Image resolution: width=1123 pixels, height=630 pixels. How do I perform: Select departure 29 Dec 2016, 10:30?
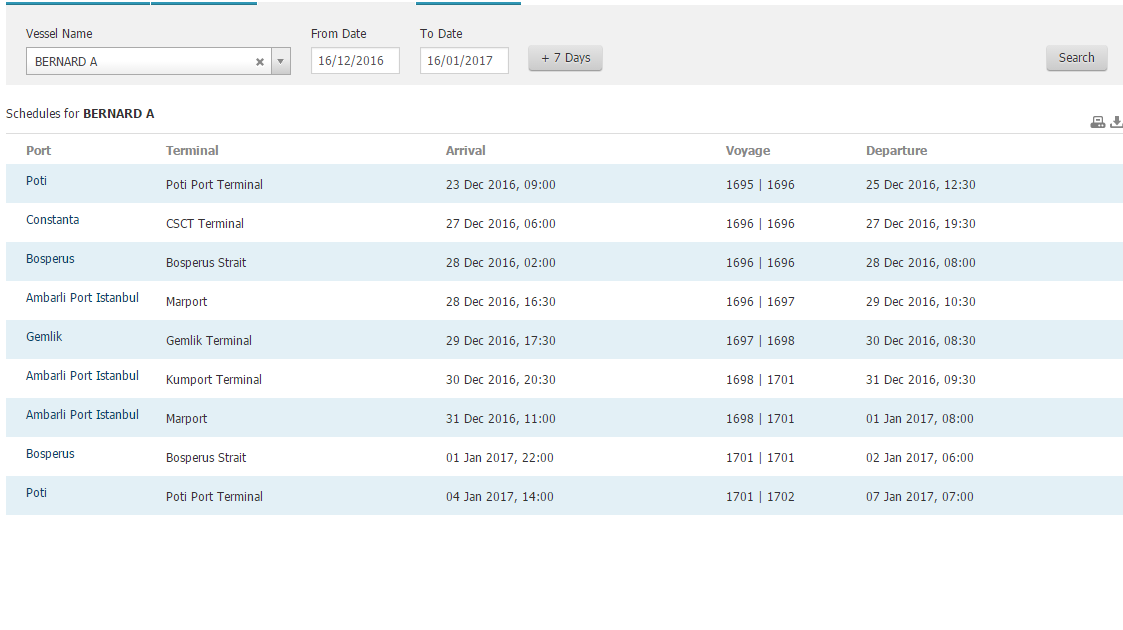tap(920, 301)
